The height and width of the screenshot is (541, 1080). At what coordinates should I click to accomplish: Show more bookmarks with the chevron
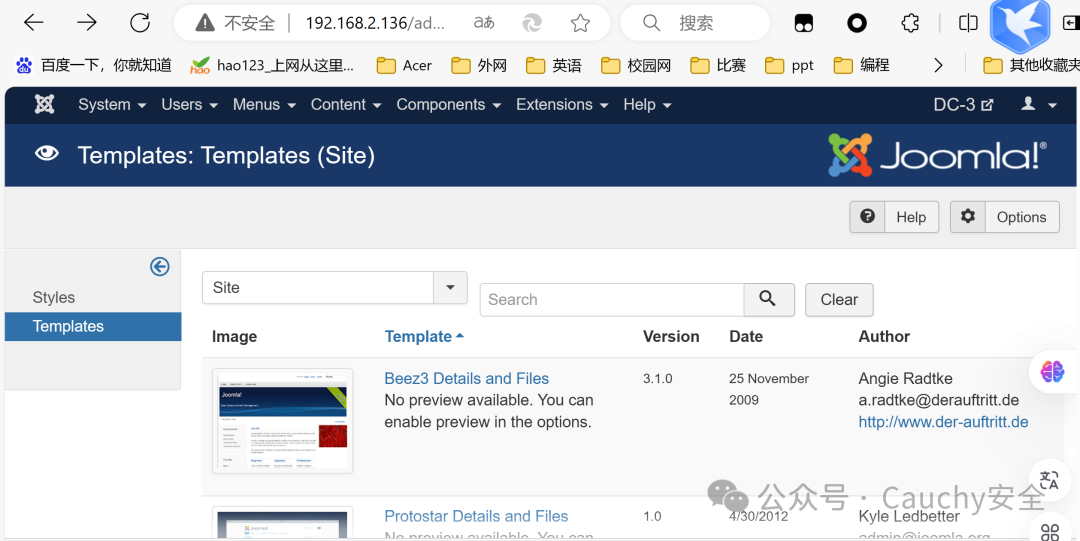coord(937,65)
